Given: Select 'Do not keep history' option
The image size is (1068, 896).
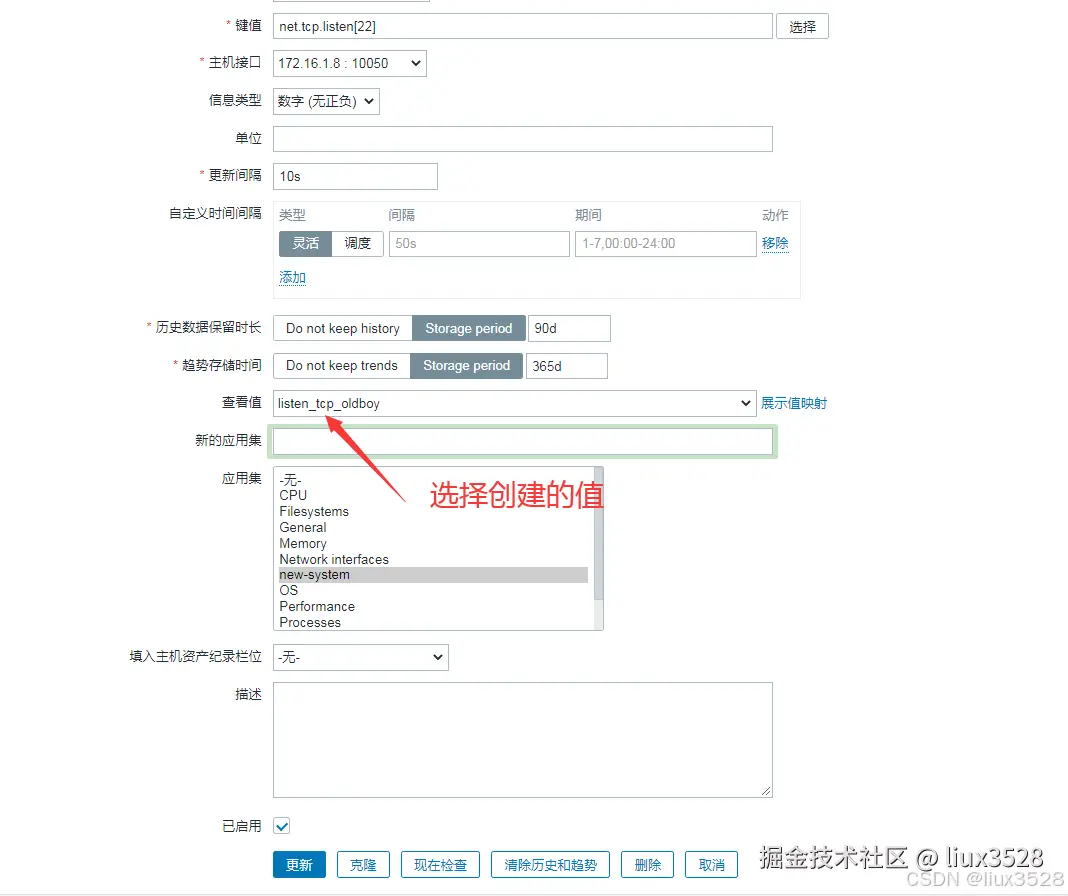Looking at the screenshot, I should point(342,328).
